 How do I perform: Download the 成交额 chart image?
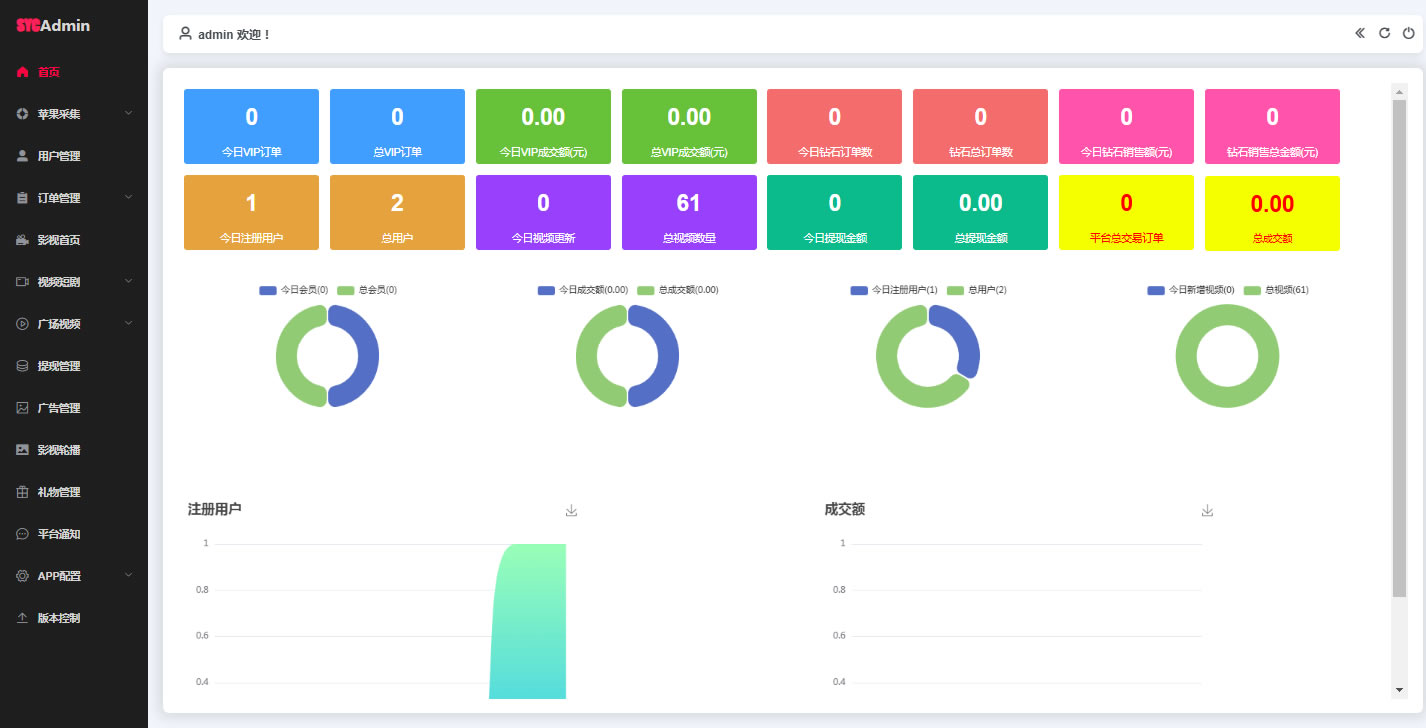1207,511
